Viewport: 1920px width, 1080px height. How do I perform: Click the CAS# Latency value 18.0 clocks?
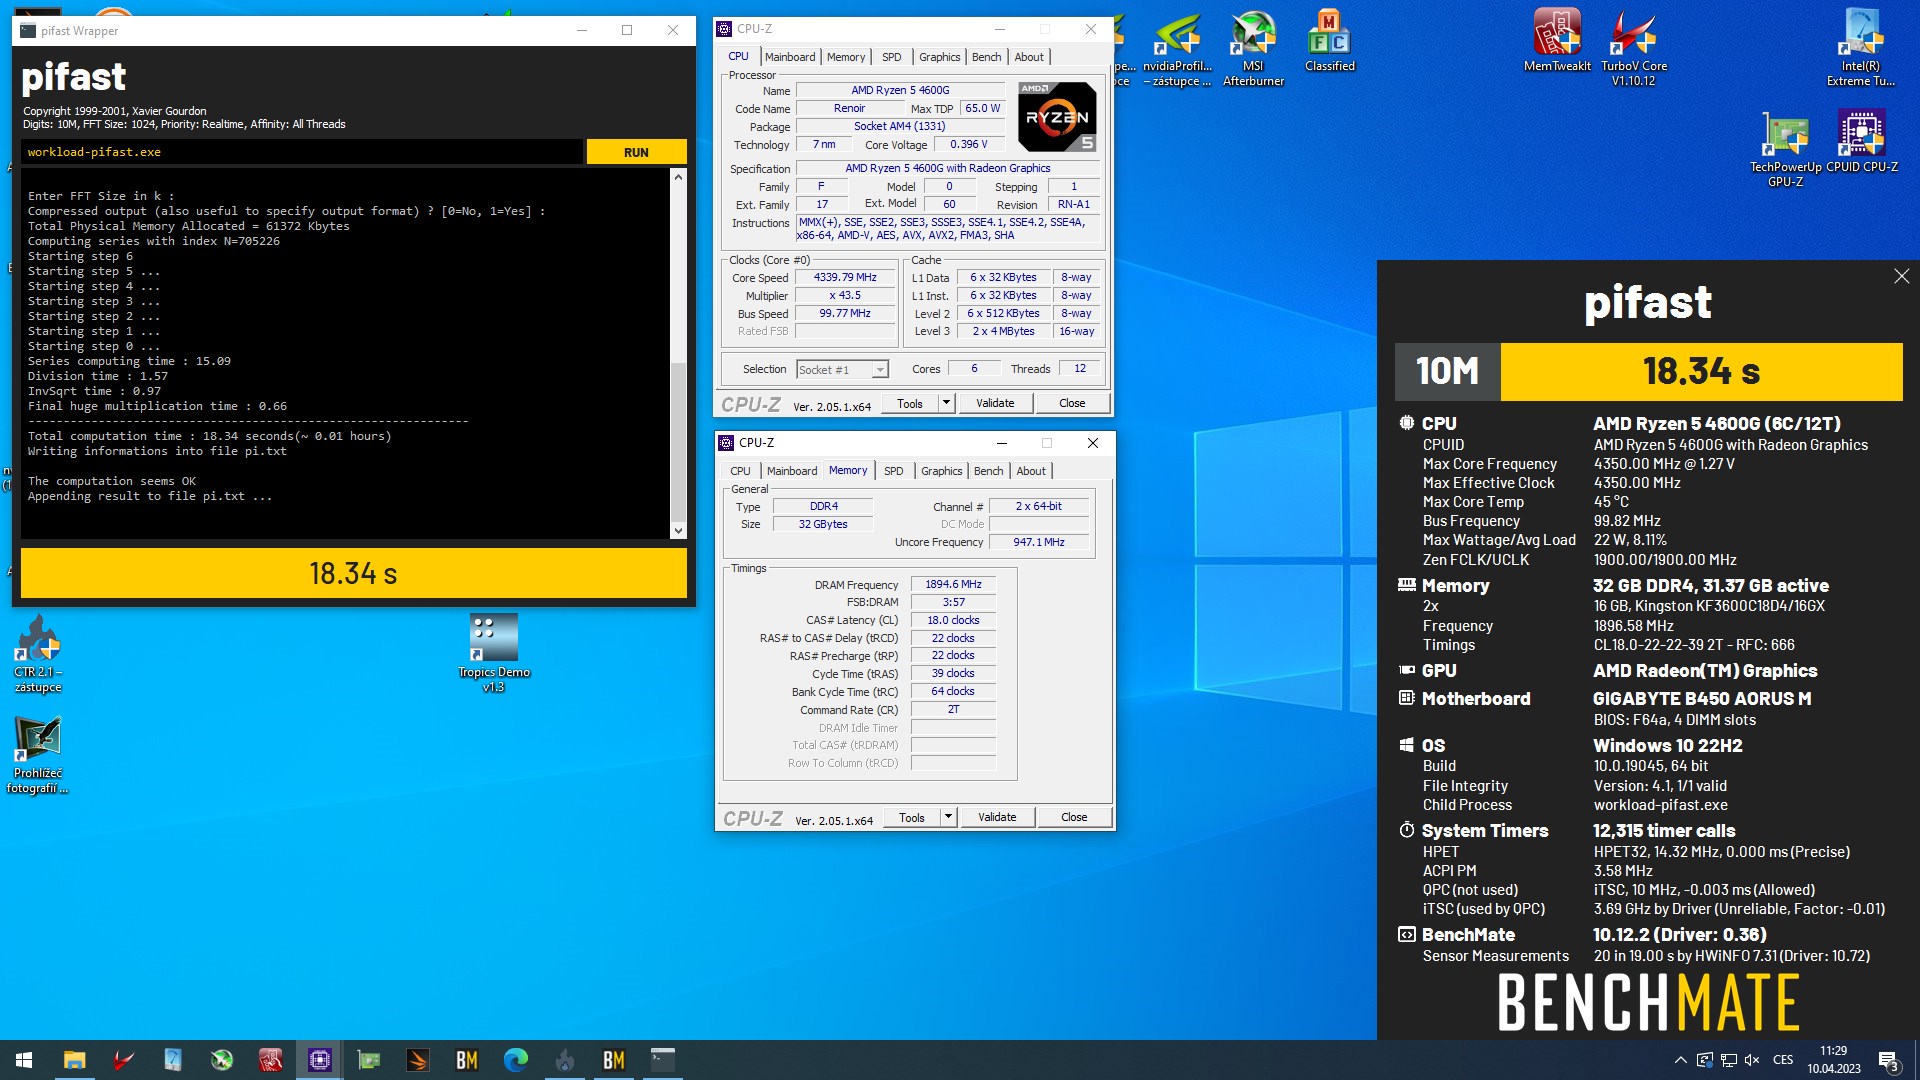[953, 620]
